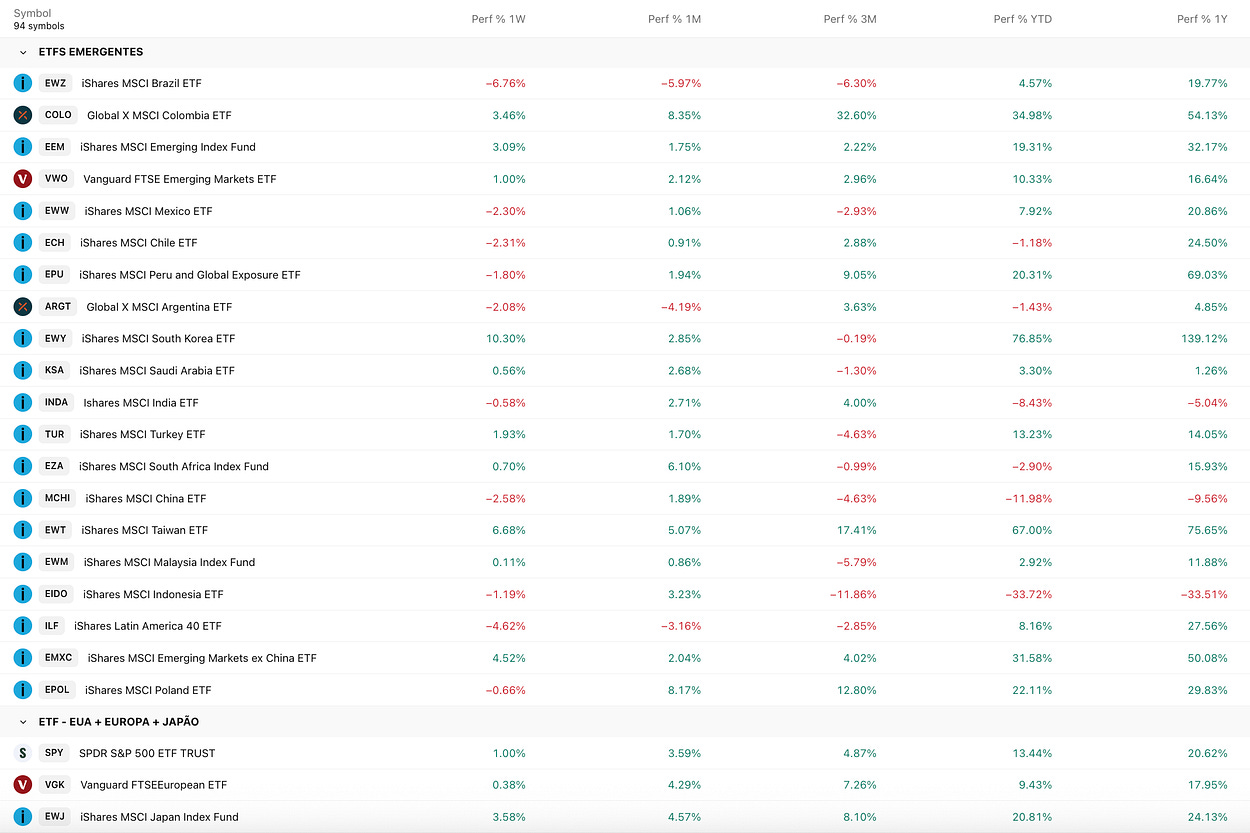
Task: Click the COLO Global X logo icon
Action: (x=23, y=115)
